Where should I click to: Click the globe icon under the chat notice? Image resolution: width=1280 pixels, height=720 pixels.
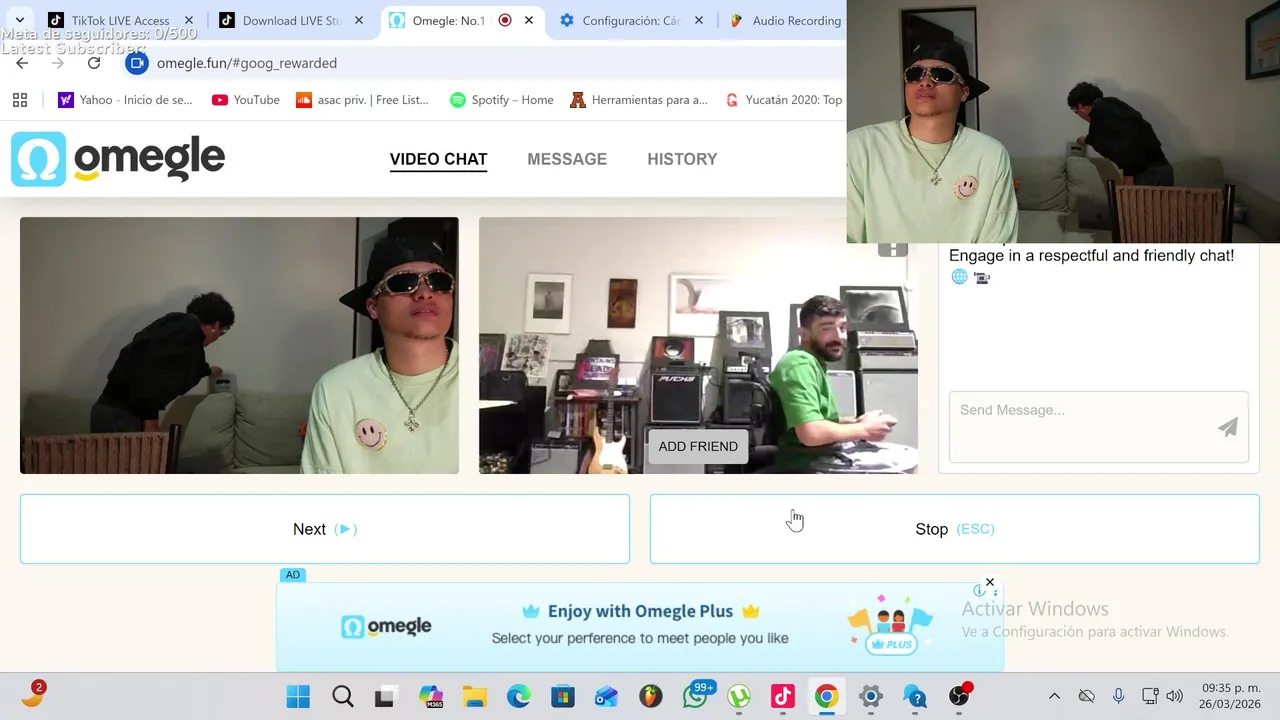coord(959,277)
